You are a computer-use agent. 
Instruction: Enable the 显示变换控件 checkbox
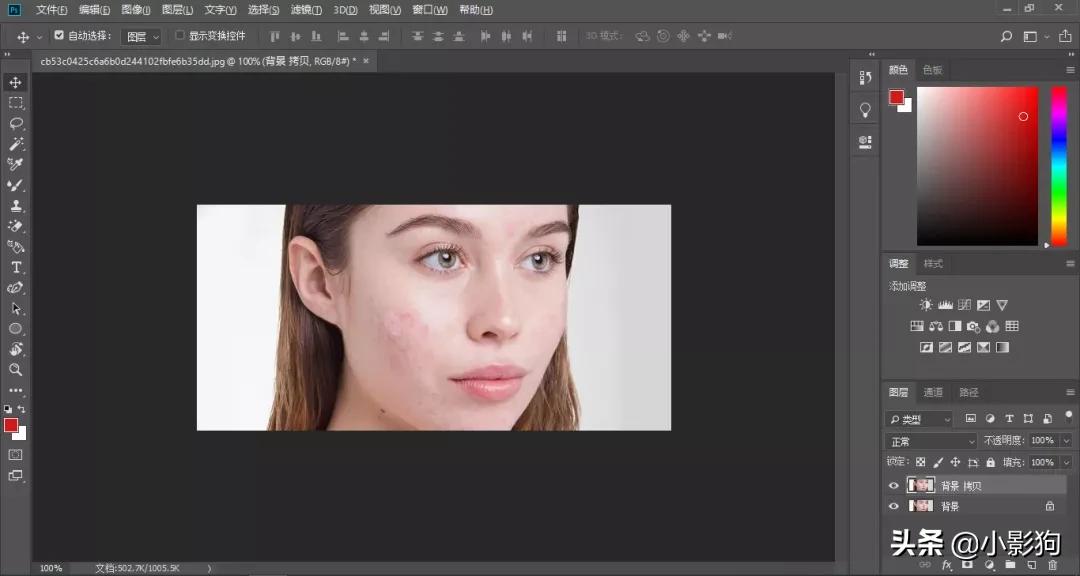tap(180, 36)
